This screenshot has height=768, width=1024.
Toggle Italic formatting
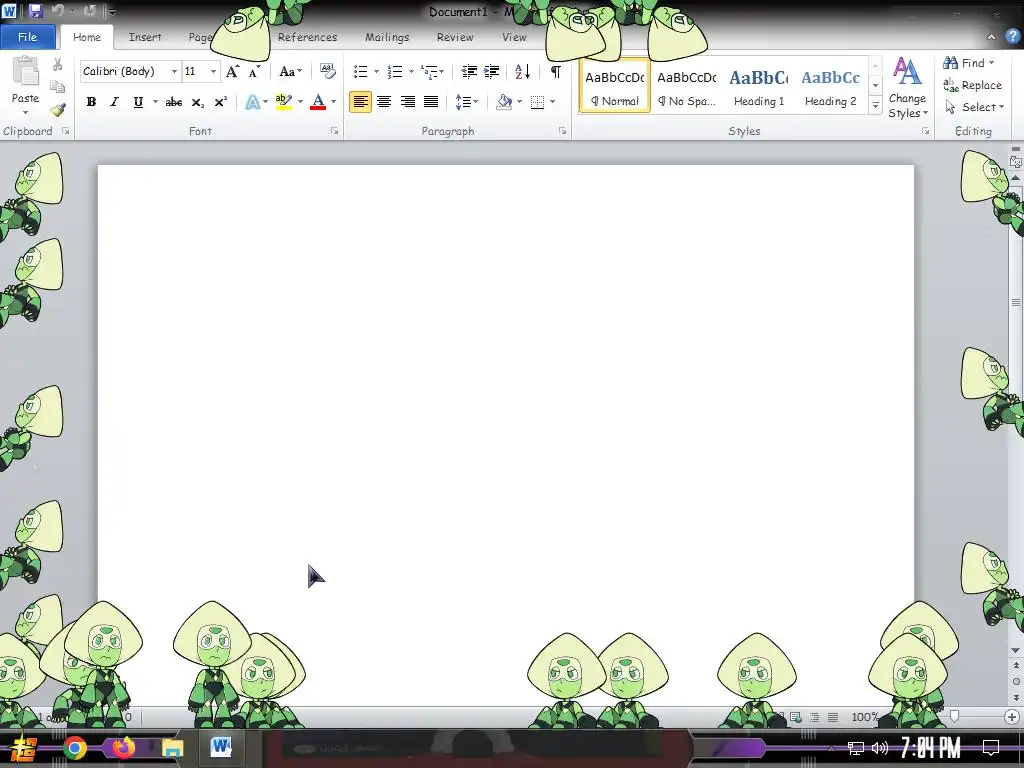(114, 102)
